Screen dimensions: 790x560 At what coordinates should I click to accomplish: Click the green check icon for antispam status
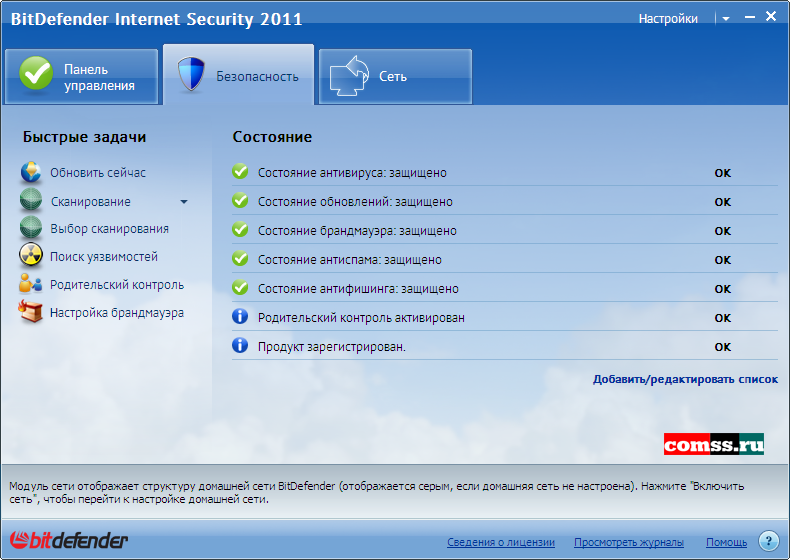point(240,259)
